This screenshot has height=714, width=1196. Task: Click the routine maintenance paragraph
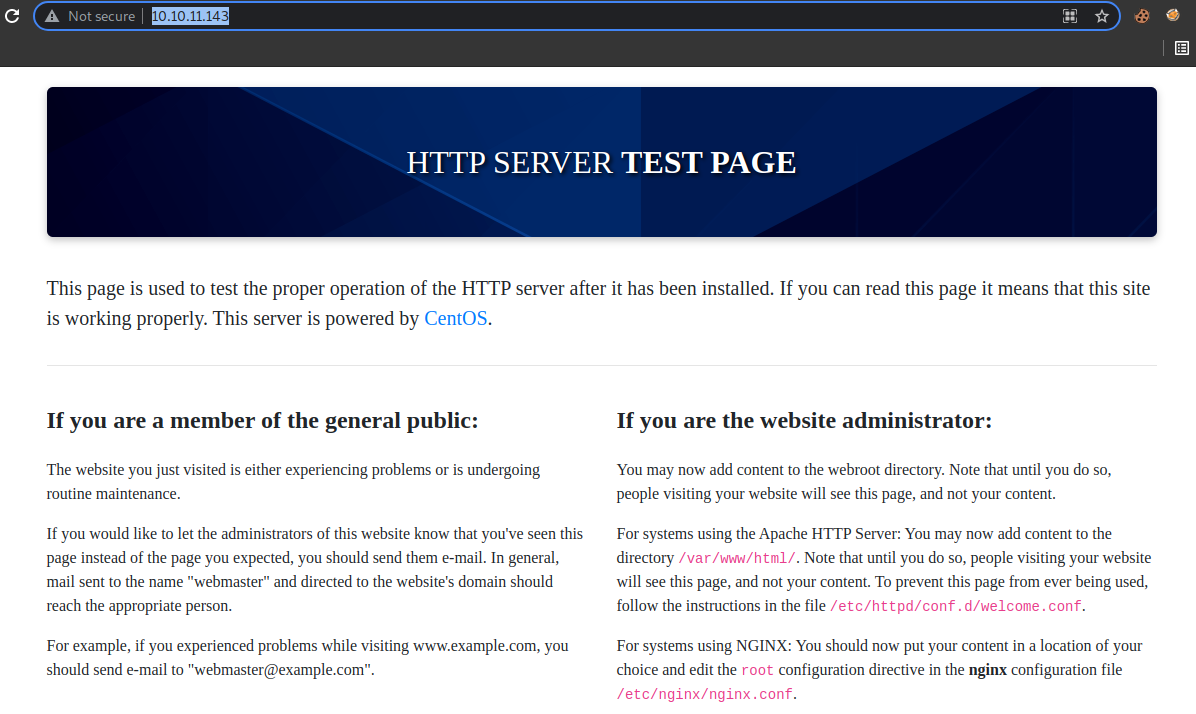(293, 481)
